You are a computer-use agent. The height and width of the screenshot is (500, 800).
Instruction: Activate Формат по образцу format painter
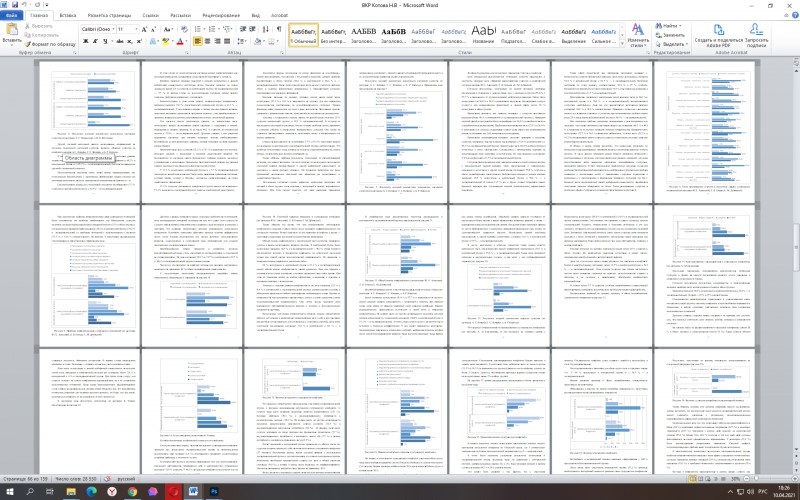[x=50, y=44]
